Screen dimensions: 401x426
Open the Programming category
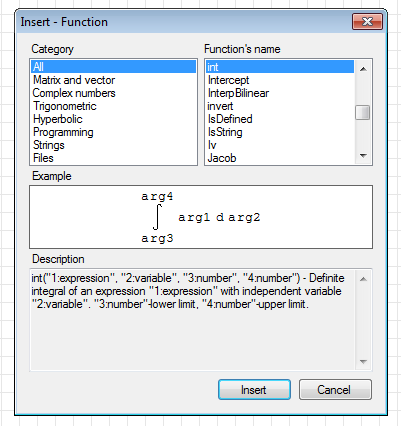point(113,132)
